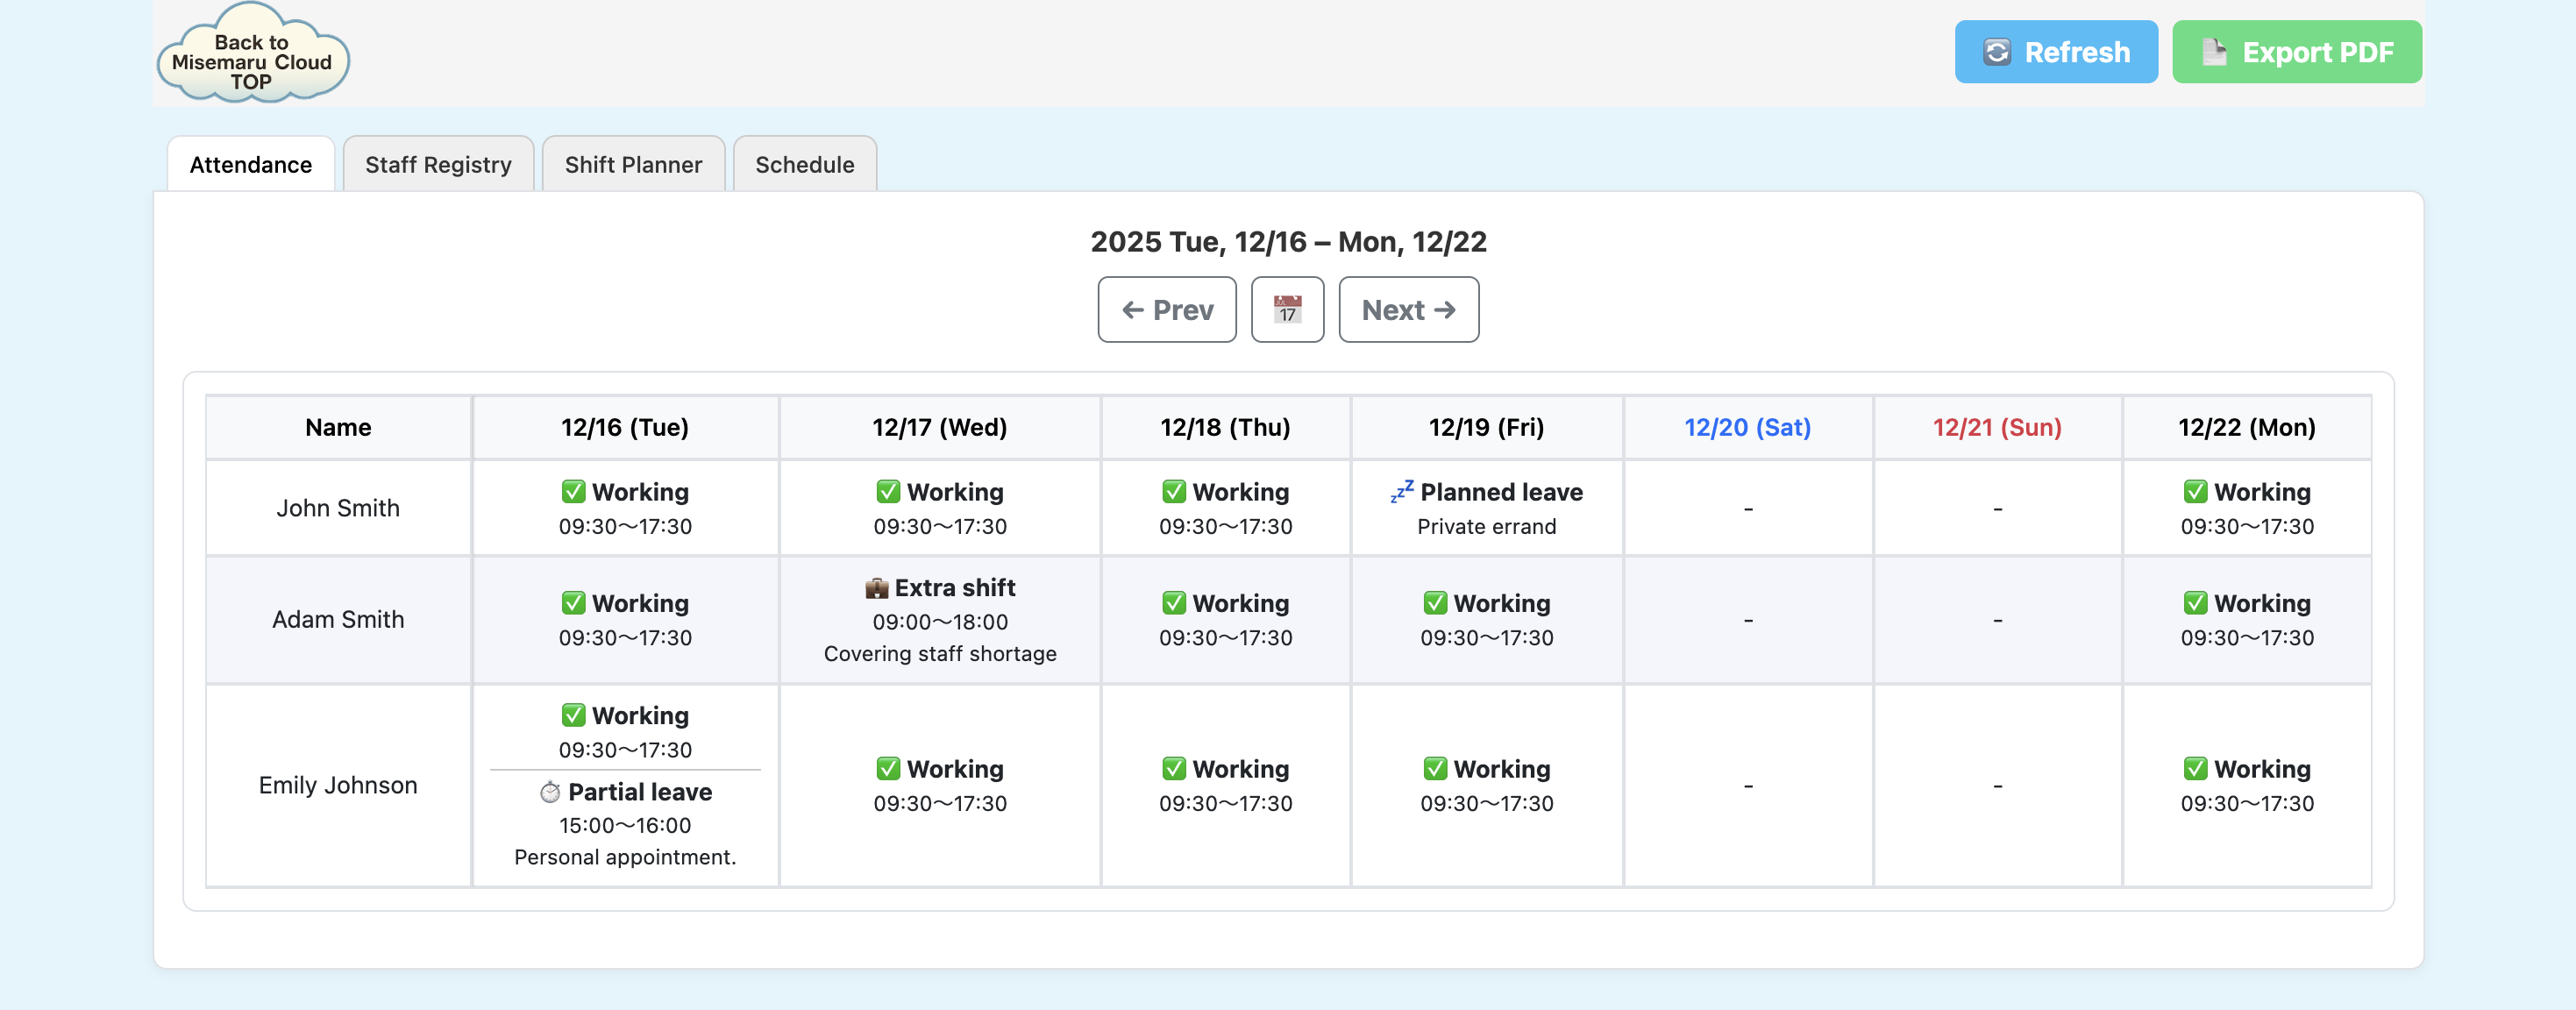This screenshot has width=2576, height=1010.
Task: Click John Smith's Tuesday Working green checkmark
Action: pos(573,491)
